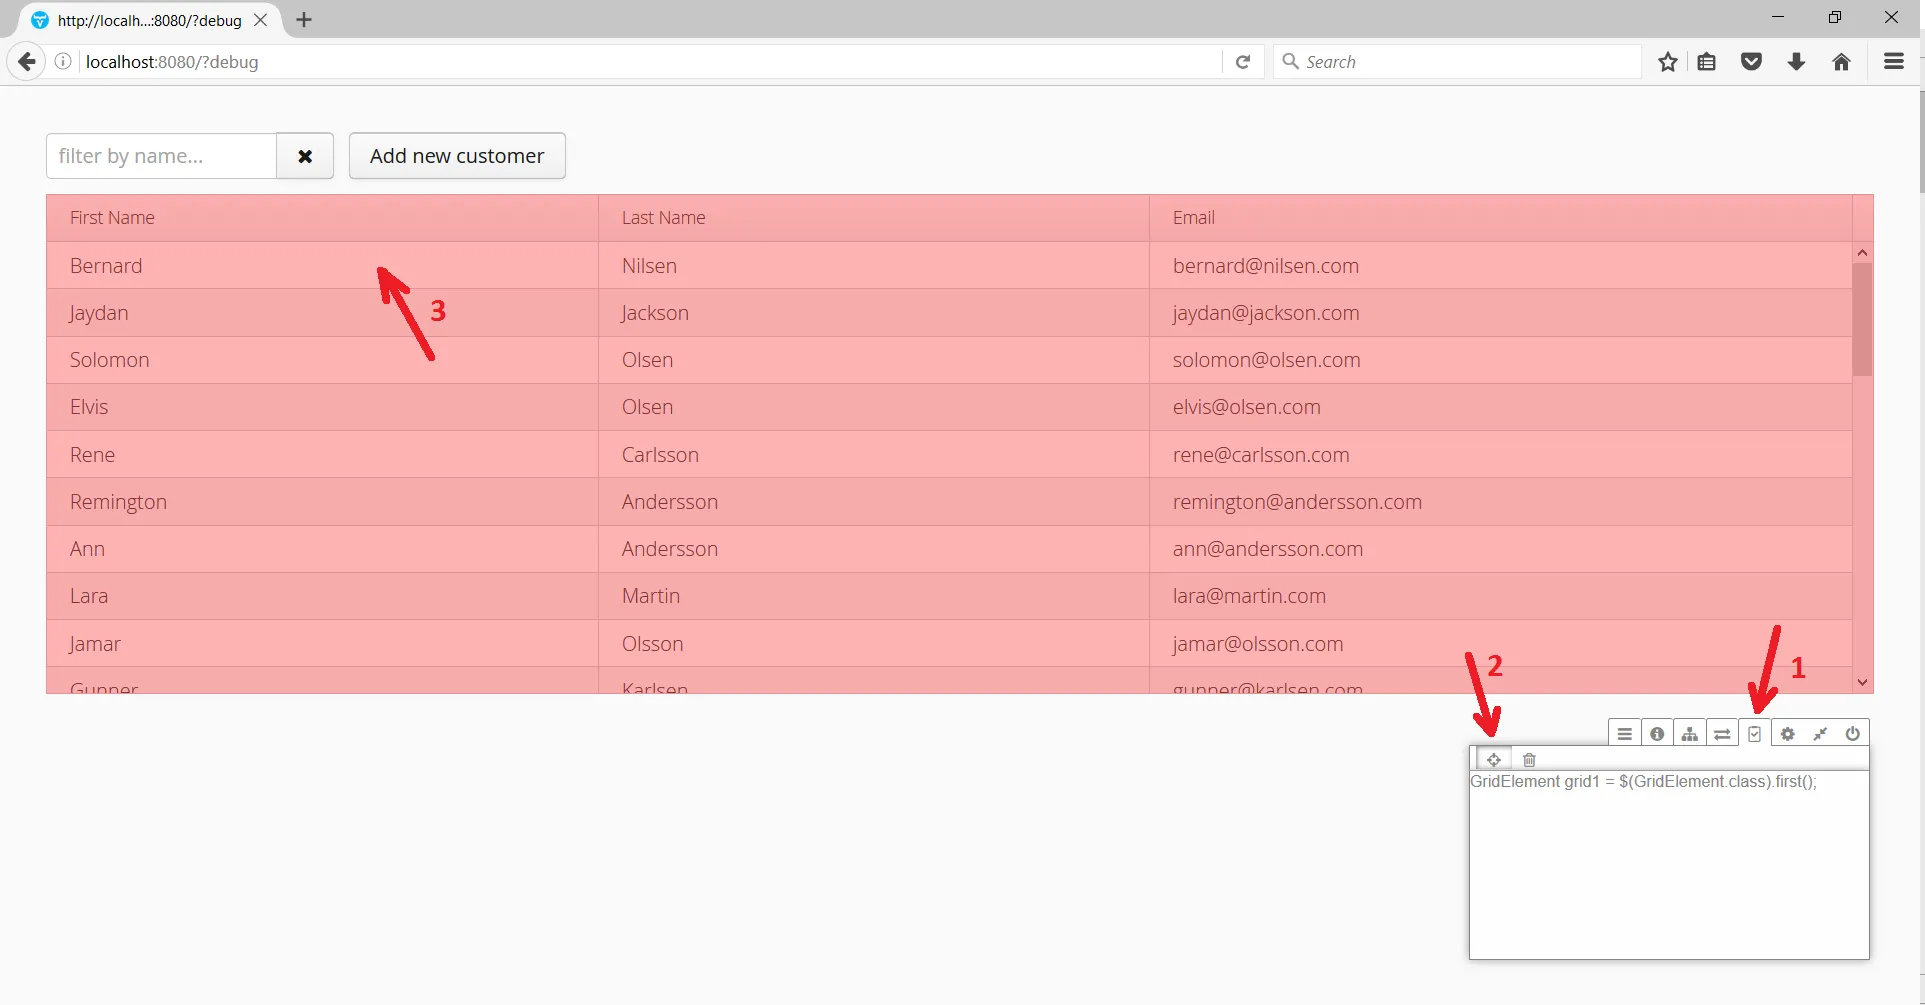Open the component Hierarchy inspector
This screenshot has width=1925, height=1005.
(1689, 733)
